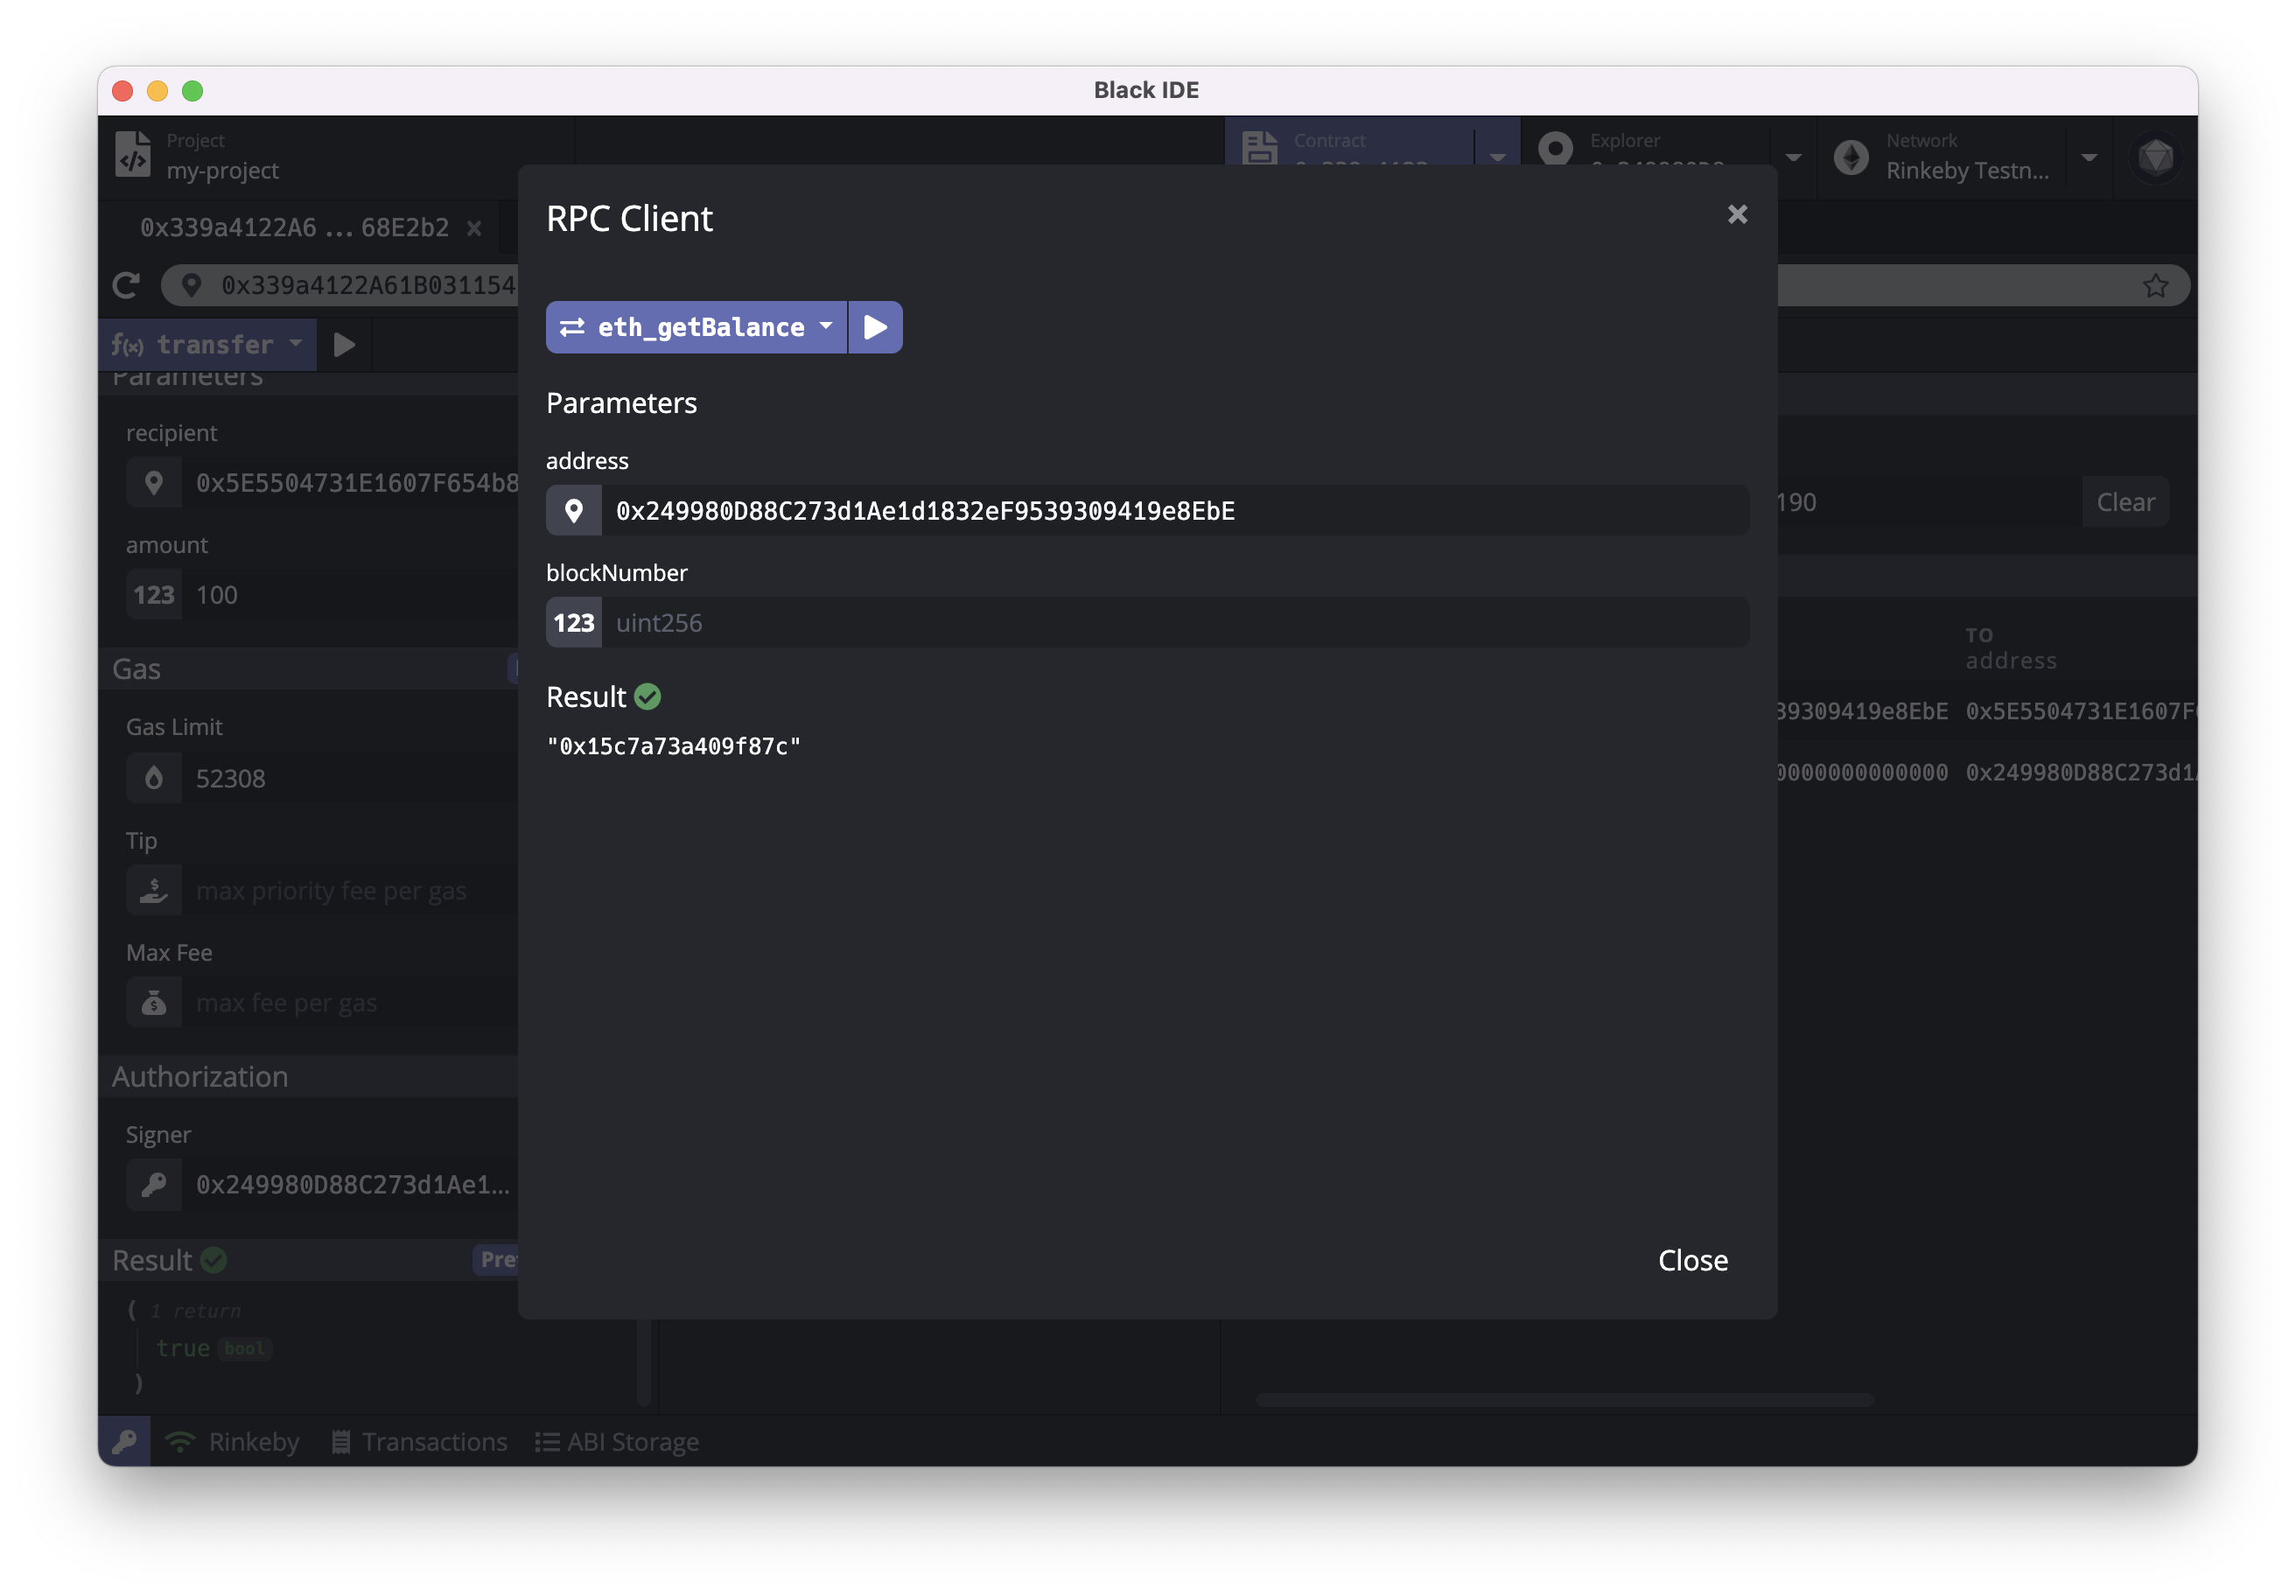Image resolution: width=2296 pixels, height=1596 pixels.
Task: Open the eth_getBalance method dropdown
Action: click(x=825, y=327)
